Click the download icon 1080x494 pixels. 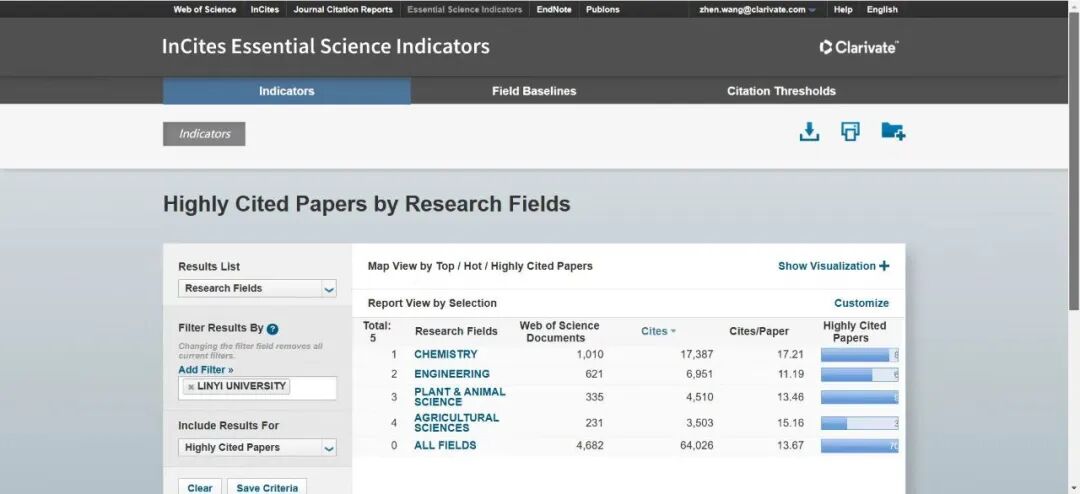[x=809, y=132]
